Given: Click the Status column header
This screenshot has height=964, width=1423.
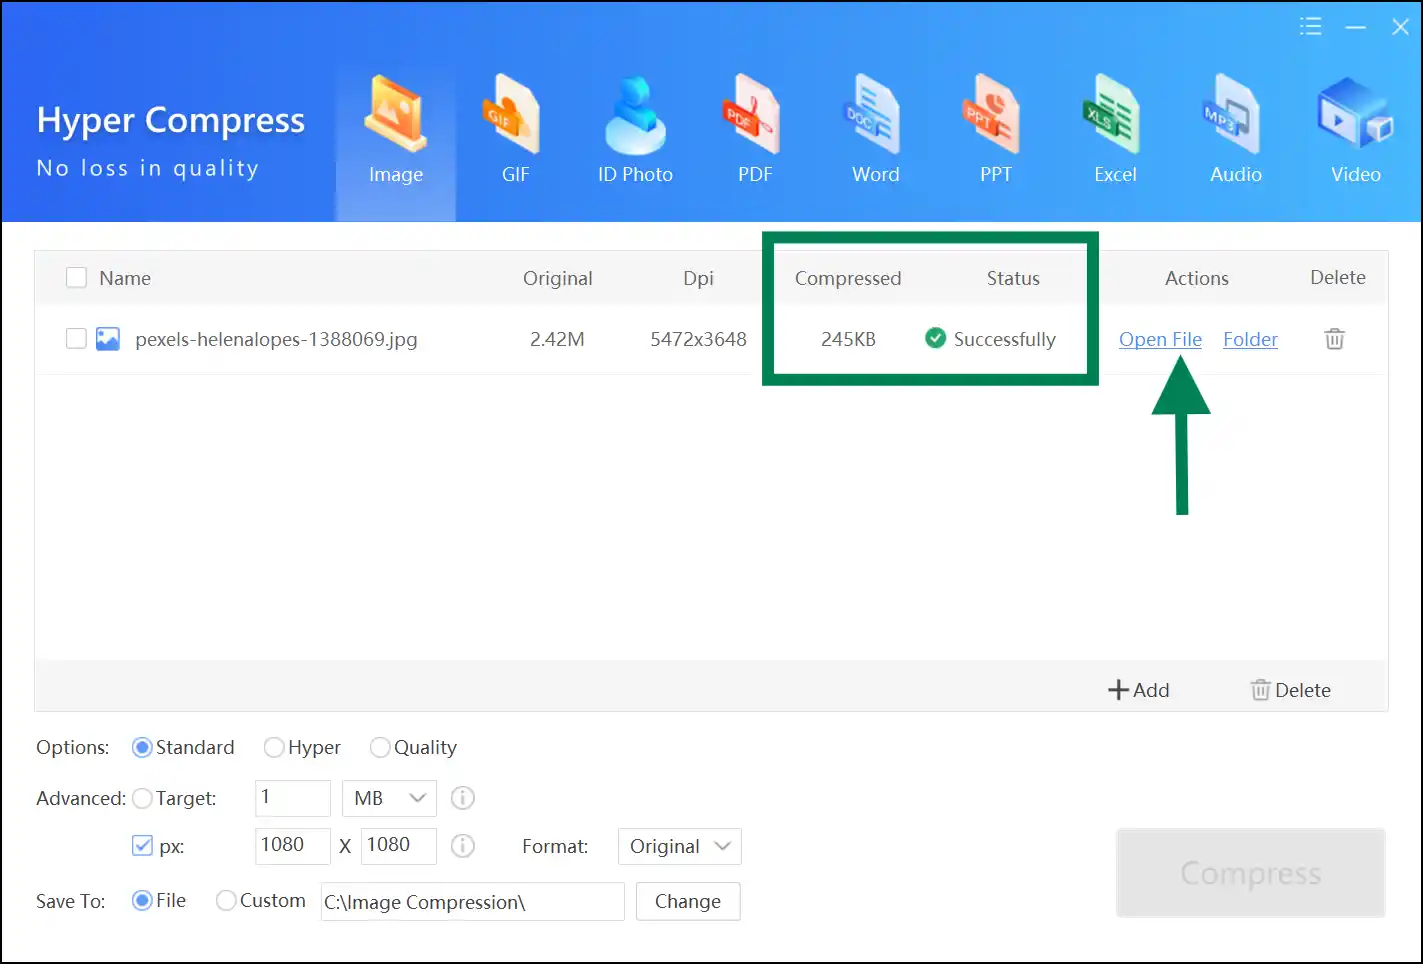Looking at the screenshot, I should coord(1013,278).
